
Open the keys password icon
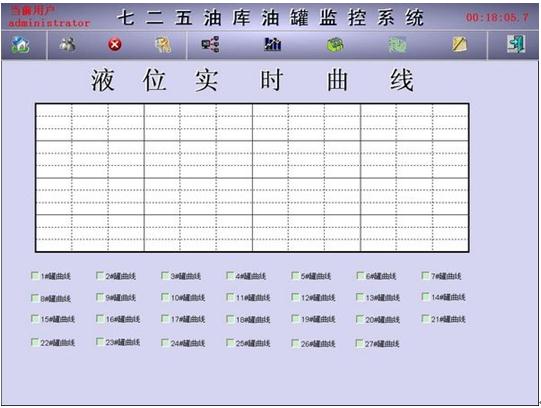pos(163,45)
